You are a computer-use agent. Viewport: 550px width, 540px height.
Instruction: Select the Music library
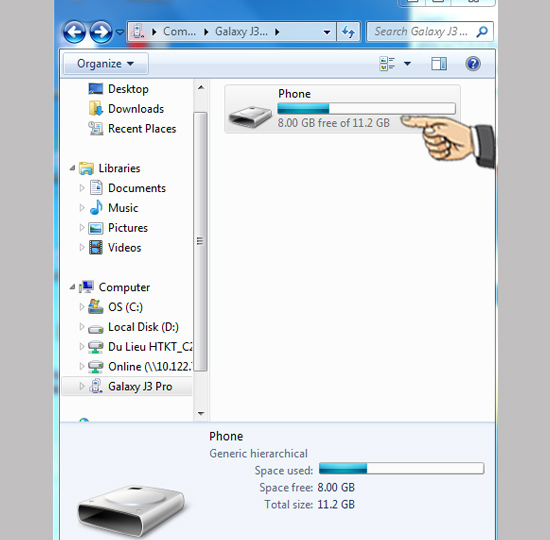click(123, 208)
